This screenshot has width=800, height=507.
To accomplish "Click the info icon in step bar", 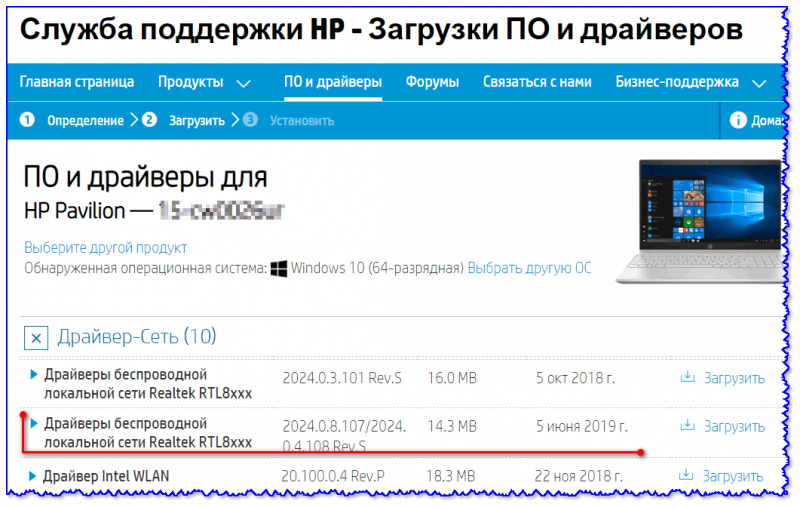I will coord(738,120).
